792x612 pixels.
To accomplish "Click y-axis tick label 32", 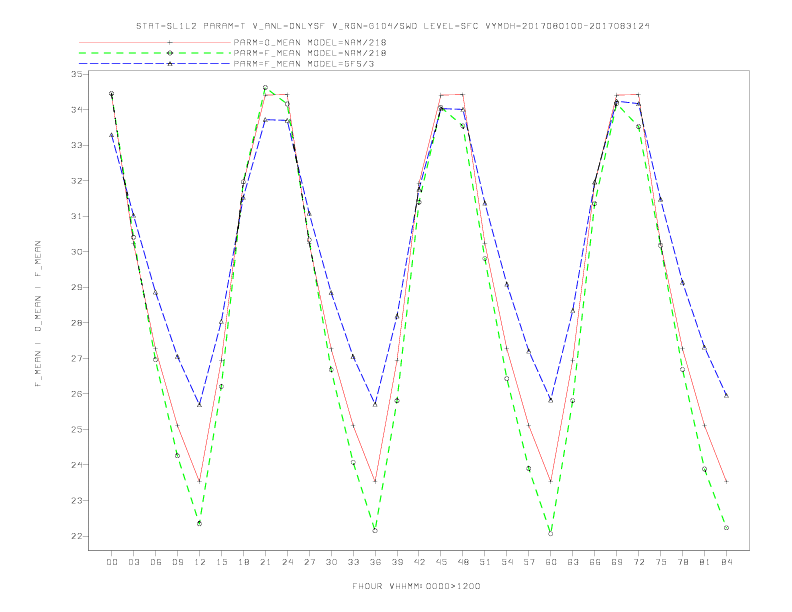I will [x=76, y=181].
